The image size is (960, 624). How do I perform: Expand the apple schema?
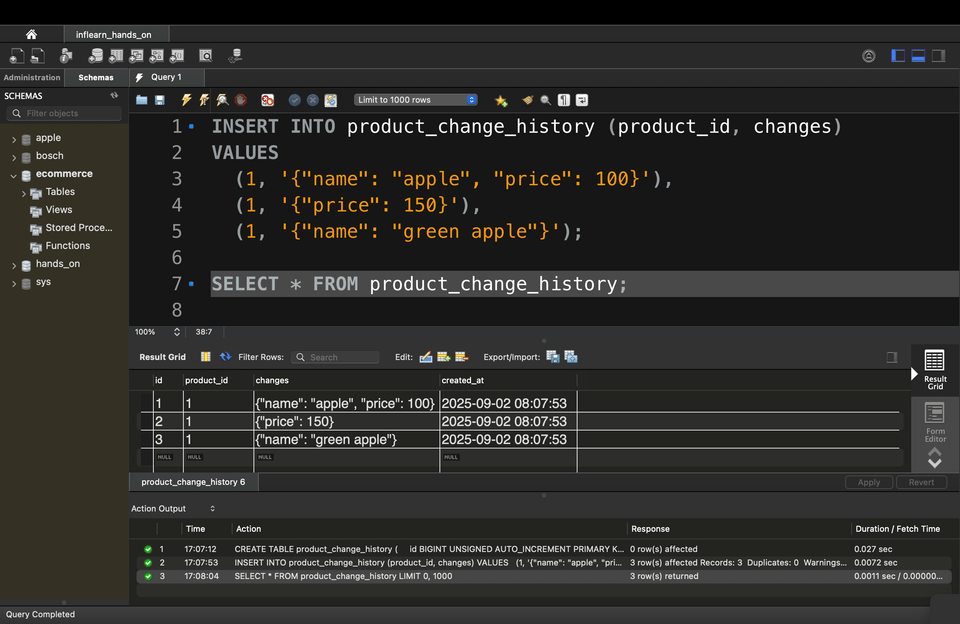pos(14,139)
